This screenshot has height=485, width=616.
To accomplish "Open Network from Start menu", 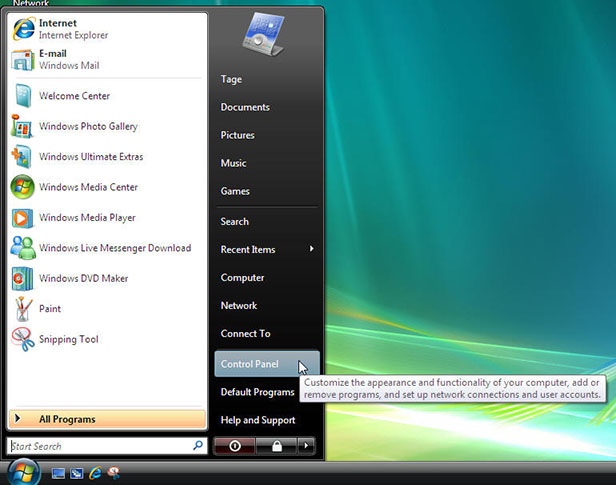I will pos(239,306).
